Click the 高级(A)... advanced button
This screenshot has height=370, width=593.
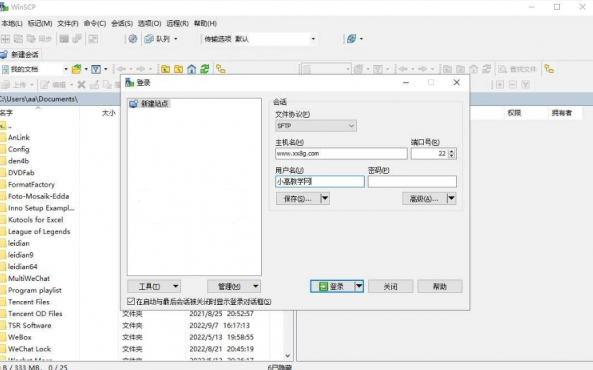click(x=424, y=198)
